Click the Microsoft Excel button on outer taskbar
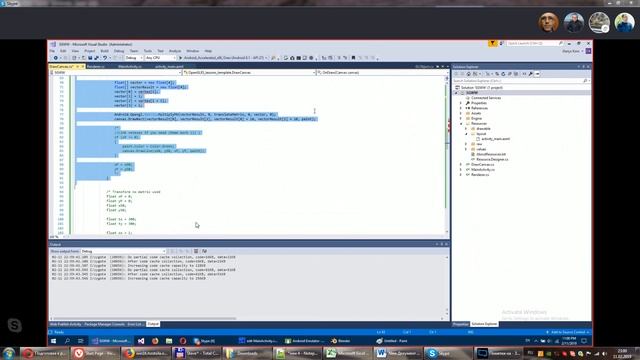640x360 pixels. tap(347, 353)
